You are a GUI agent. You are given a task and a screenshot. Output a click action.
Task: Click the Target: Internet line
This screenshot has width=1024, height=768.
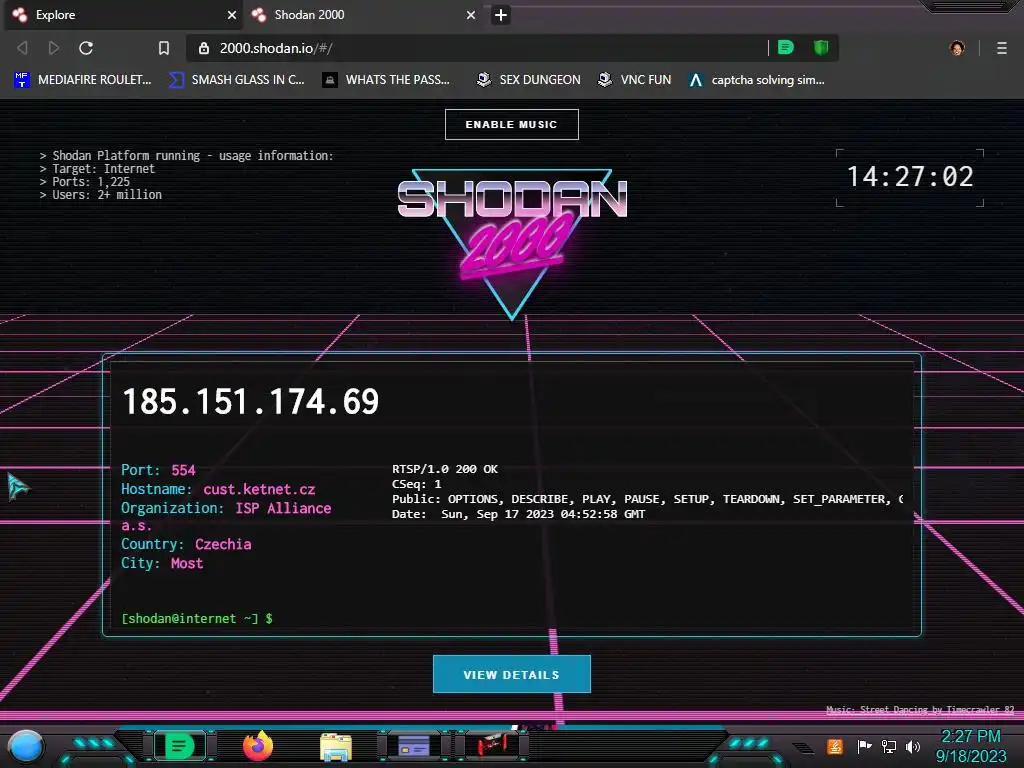[x=97, y=168]
